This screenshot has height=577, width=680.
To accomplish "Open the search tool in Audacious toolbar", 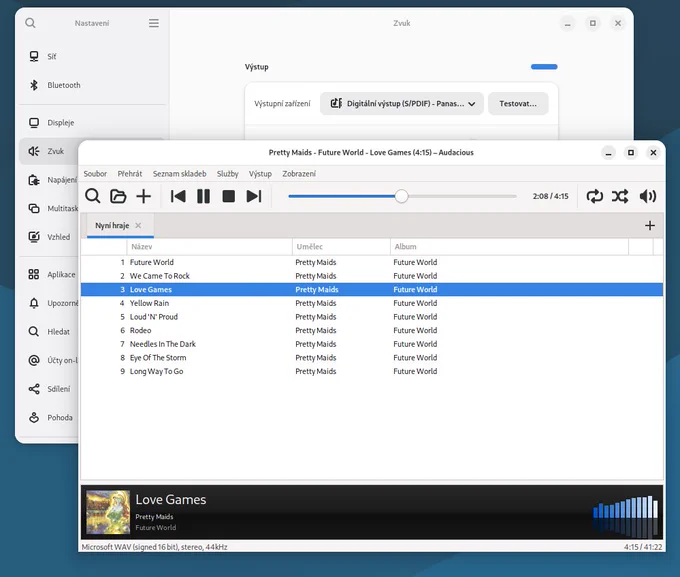I will pos(92,196).
